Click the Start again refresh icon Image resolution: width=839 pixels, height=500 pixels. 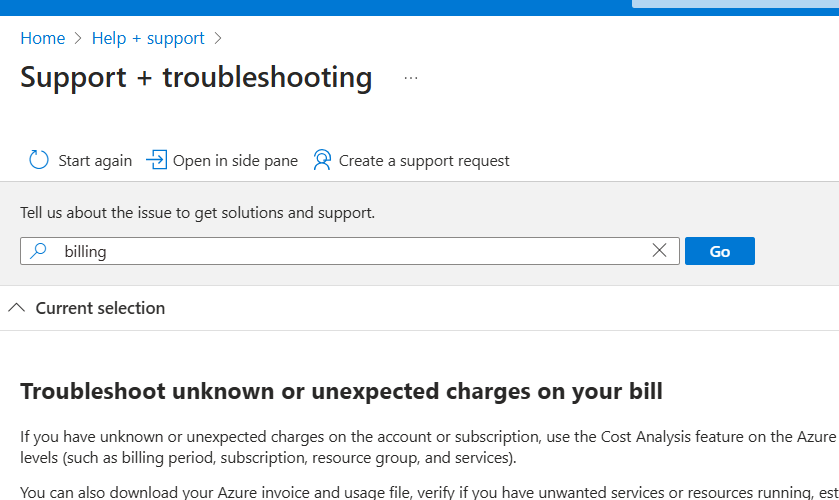tap(39, 160)
